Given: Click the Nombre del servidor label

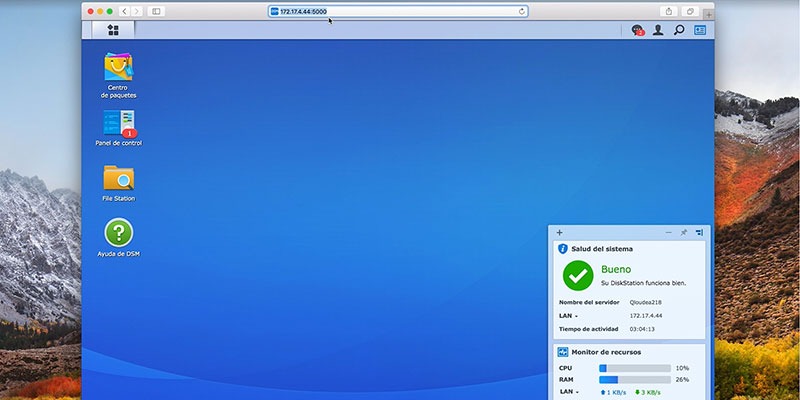Looking at the screenshot, I should [589, 303].
